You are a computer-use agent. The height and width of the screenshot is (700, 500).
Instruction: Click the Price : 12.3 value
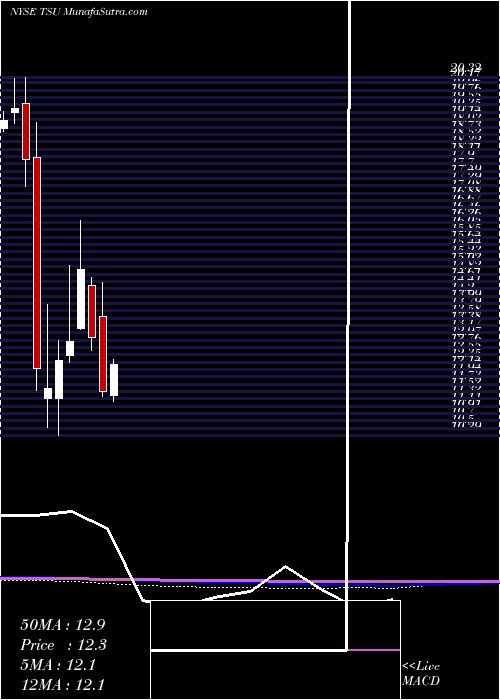(x=63, y=645)
